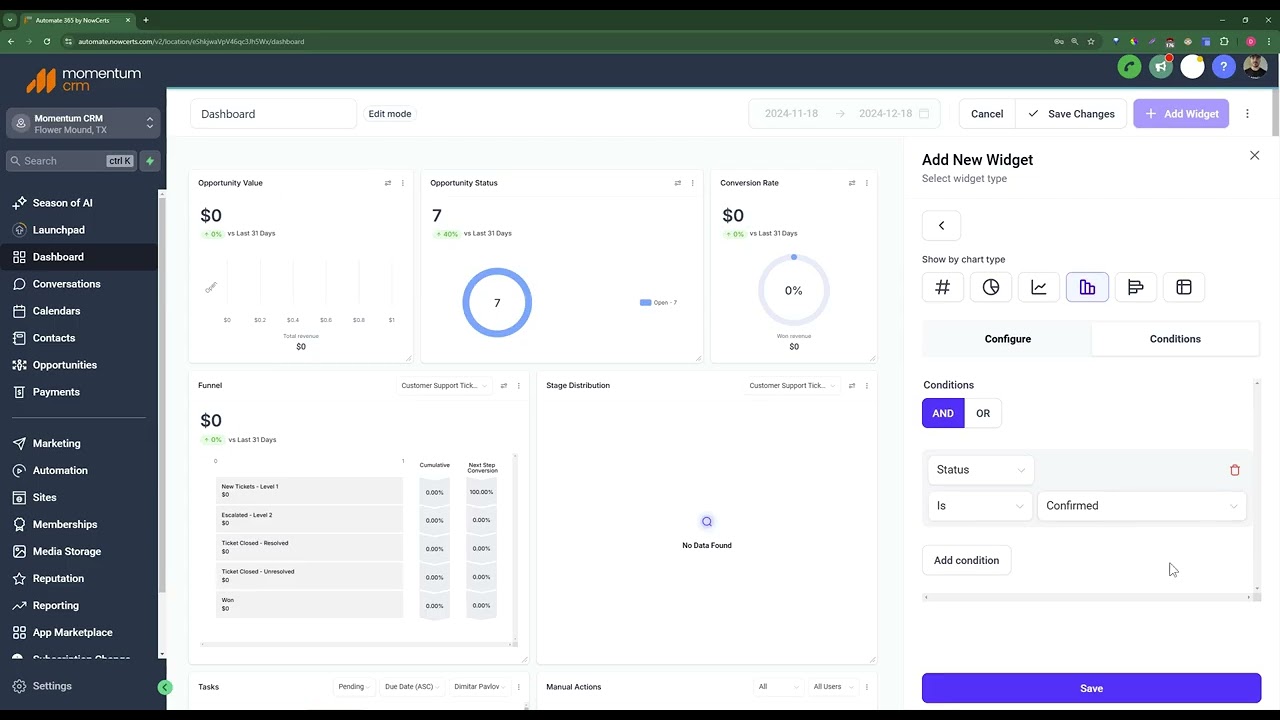1280x720 pixels.
Task: Open Automation in sidebar
Action: click(79, 470)
